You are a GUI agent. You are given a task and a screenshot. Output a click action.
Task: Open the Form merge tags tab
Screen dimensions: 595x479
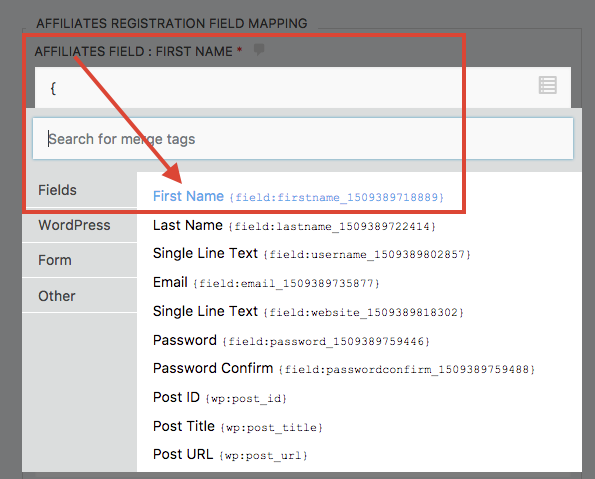tap(80, 260)
